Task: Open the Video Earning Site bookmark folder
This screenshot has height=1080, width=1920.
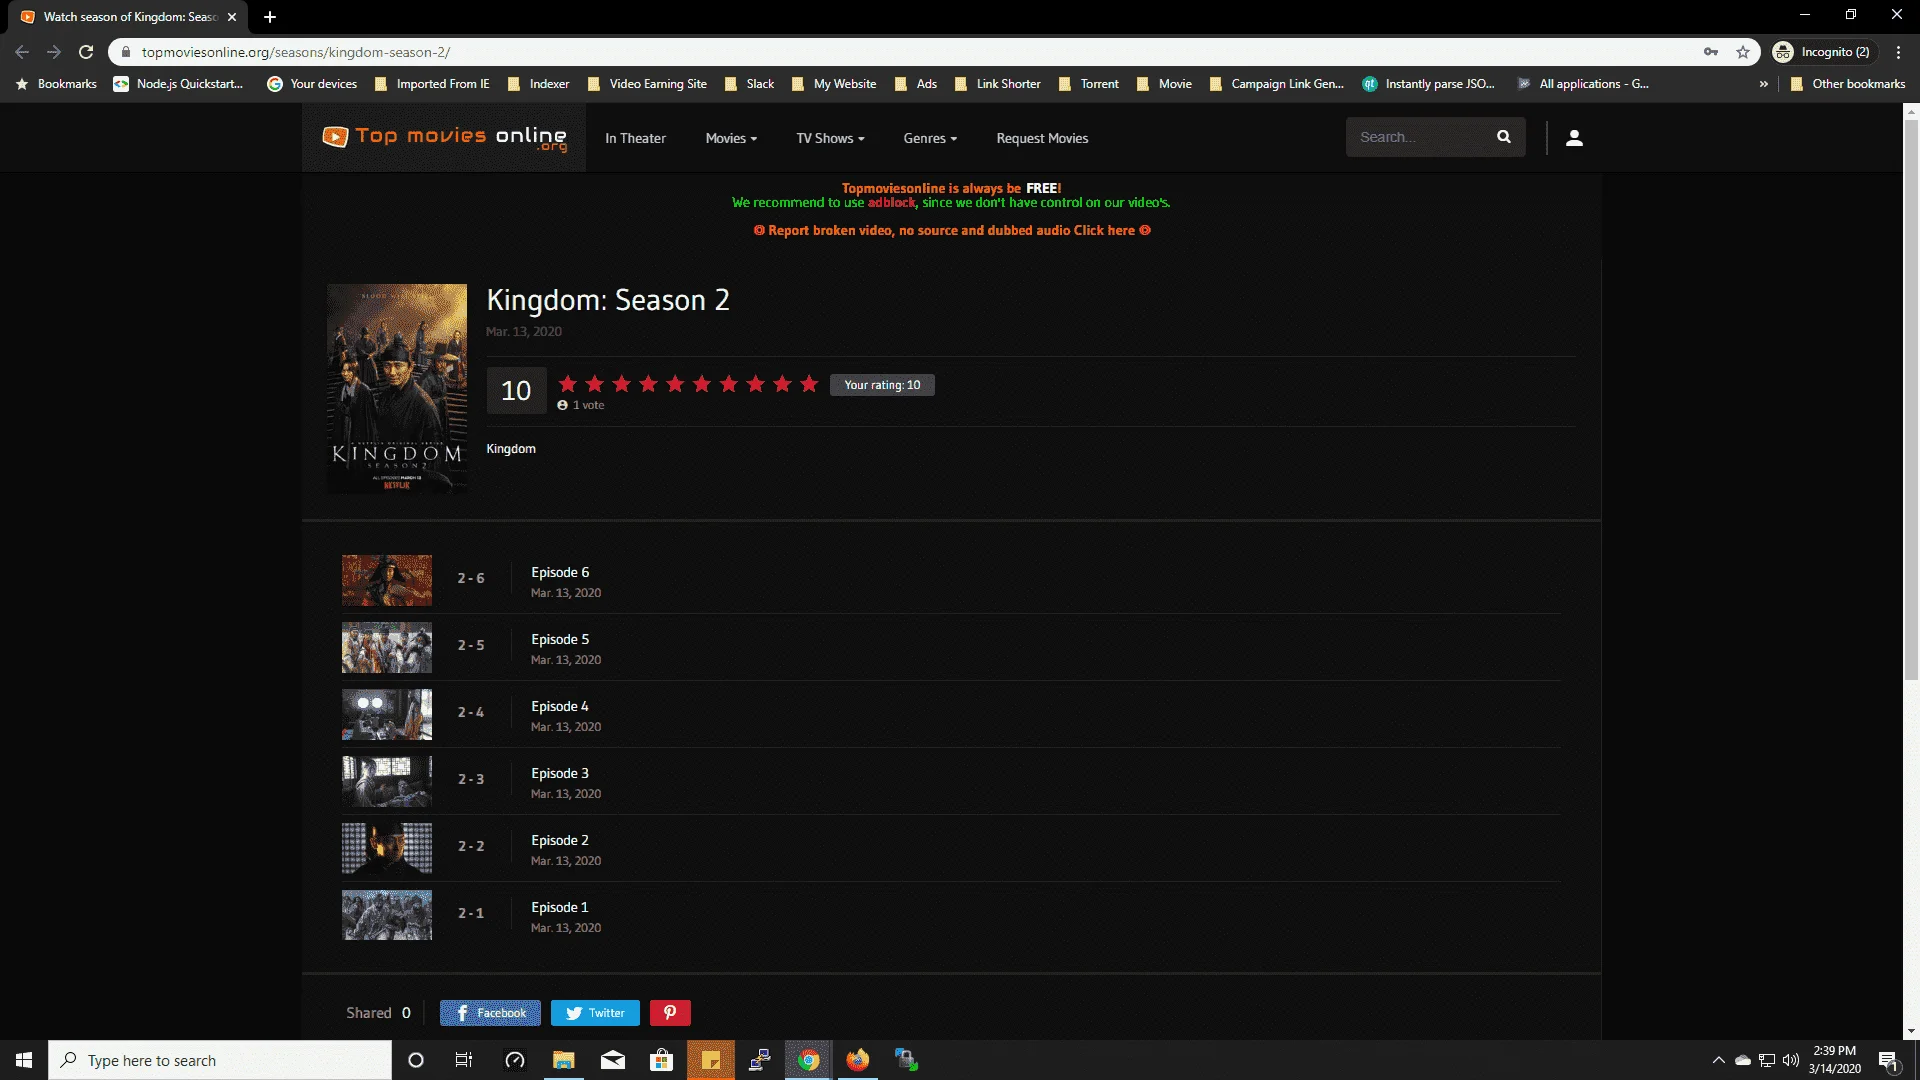Action: coord(647,84)
